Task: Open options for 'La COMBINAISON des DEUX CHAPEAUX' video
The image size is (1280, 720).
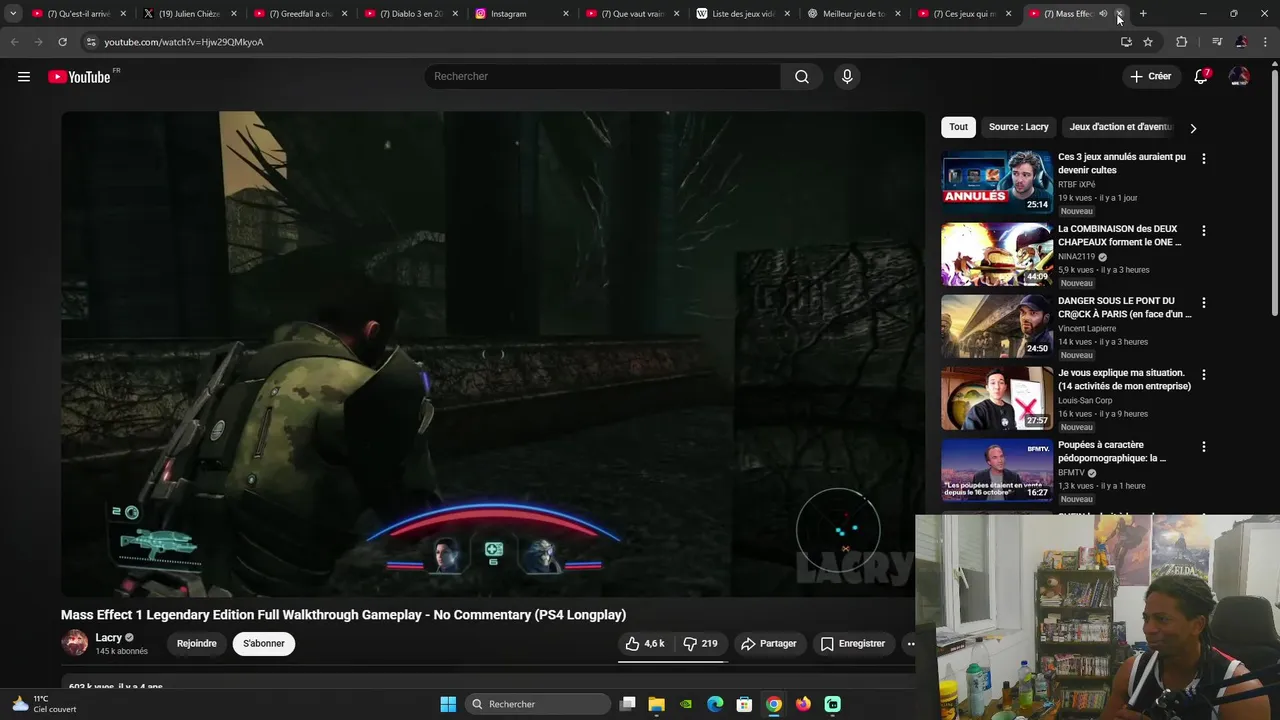Action: coord(1204,231)
